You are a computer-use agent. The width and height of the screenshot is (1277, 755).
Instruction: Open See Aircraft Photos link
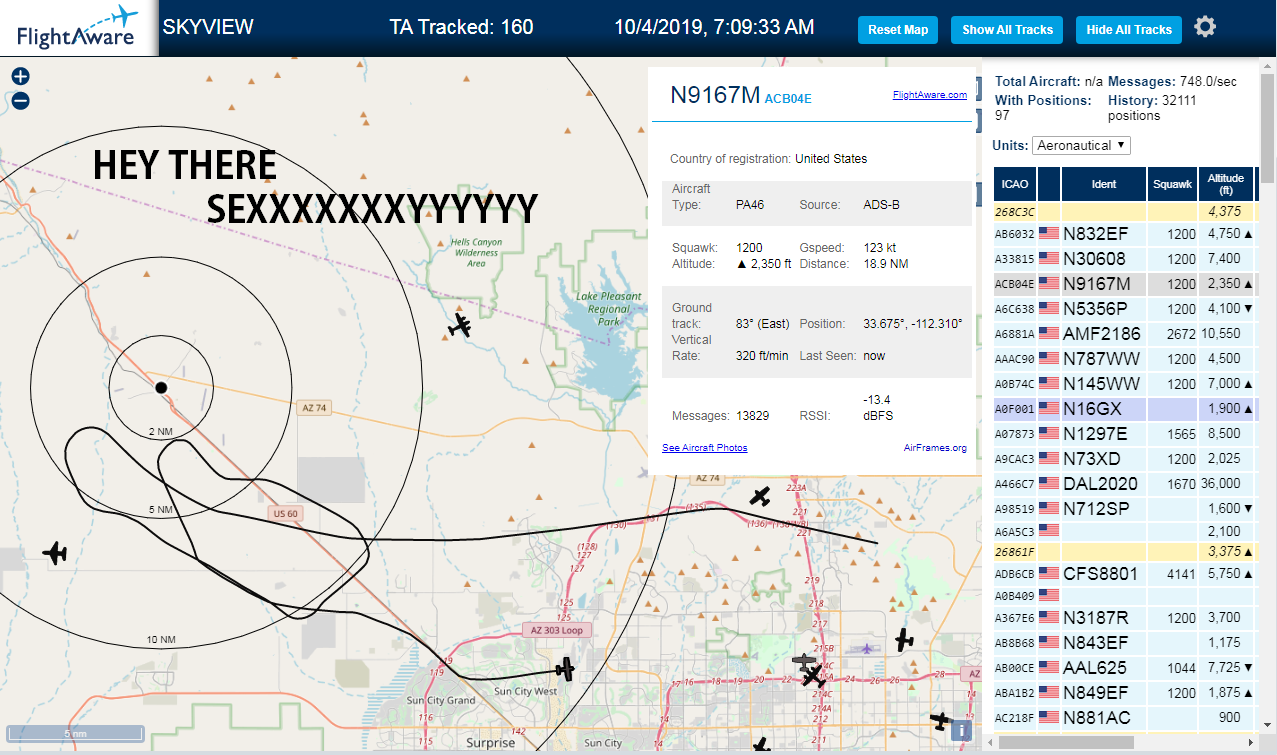(x=705, y=447)
